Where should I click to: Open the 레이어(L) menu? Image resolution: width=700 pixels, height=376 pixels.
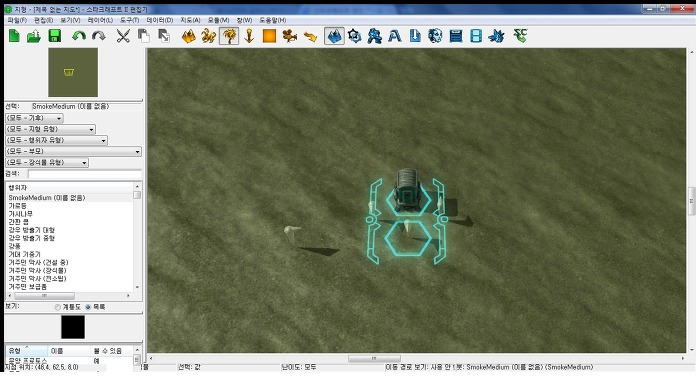click(100, 20)
